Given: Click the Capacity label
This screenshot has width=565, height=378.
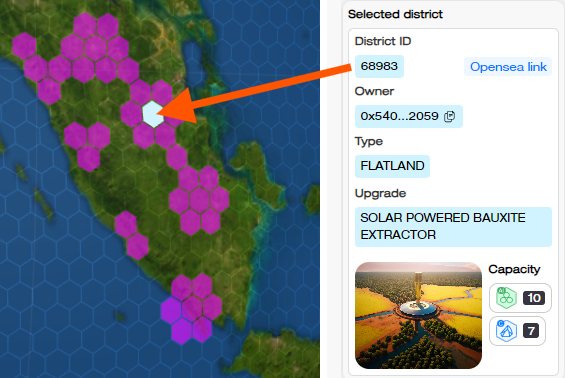Looking at the screenshot, I should click(514, 269).
